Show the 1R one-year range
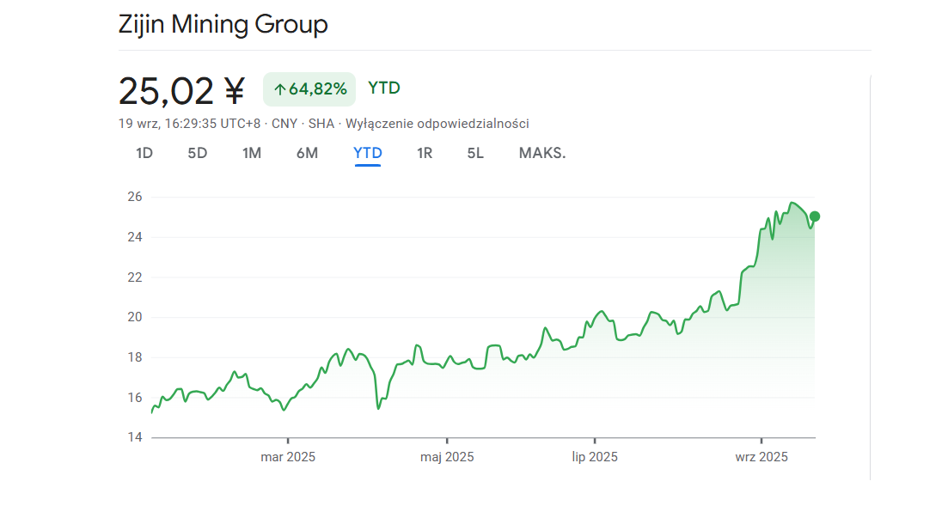Screen dimensions: 948x518 pyautogui.click(x=424, y=153)
